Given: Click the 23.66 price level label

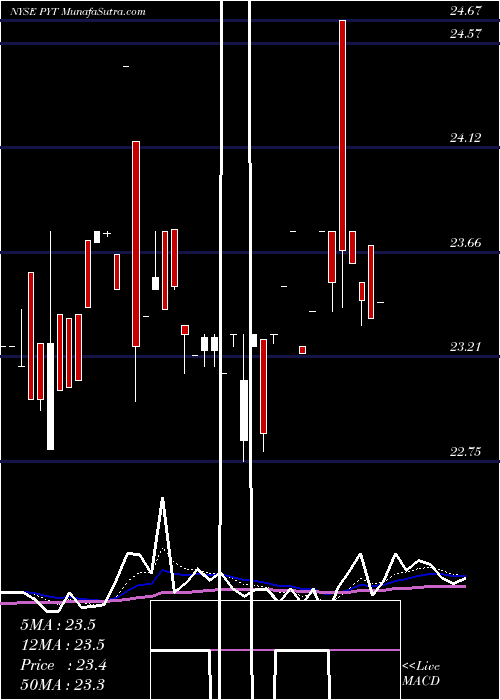Looking at the screenshot, I should point(466,243).
